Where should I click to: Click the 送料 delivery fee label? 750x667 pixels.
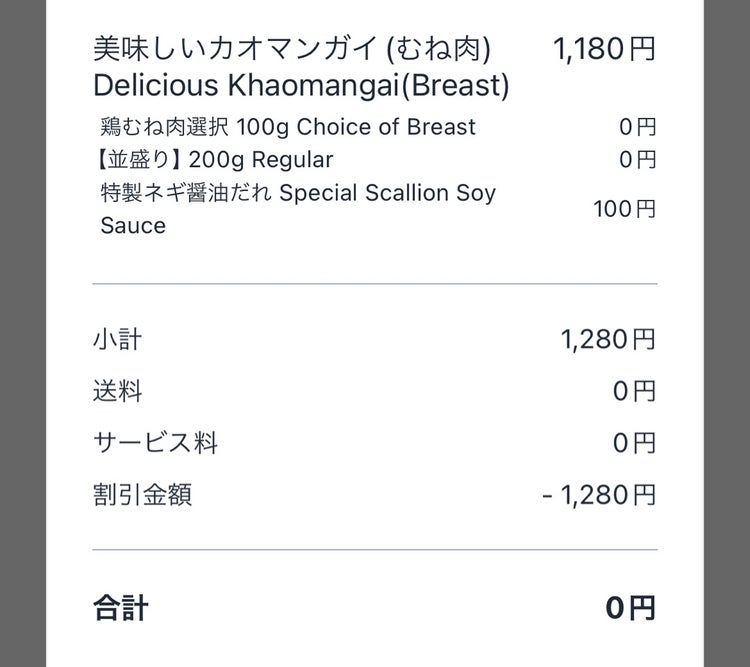(x=117, y=391)
